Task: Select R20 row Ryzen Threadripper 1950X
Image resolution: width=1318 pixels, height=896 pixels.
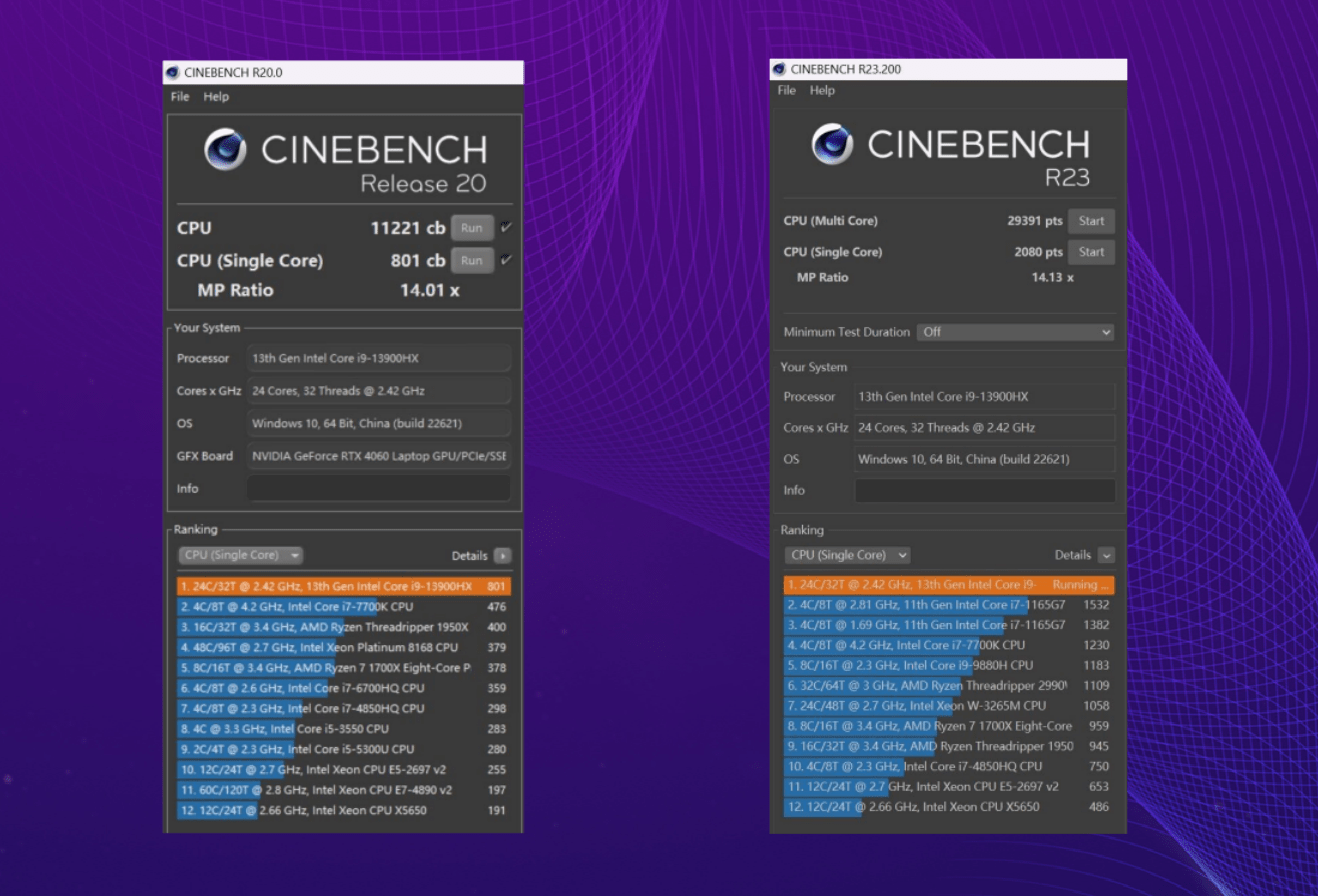Action: (344, 627)
